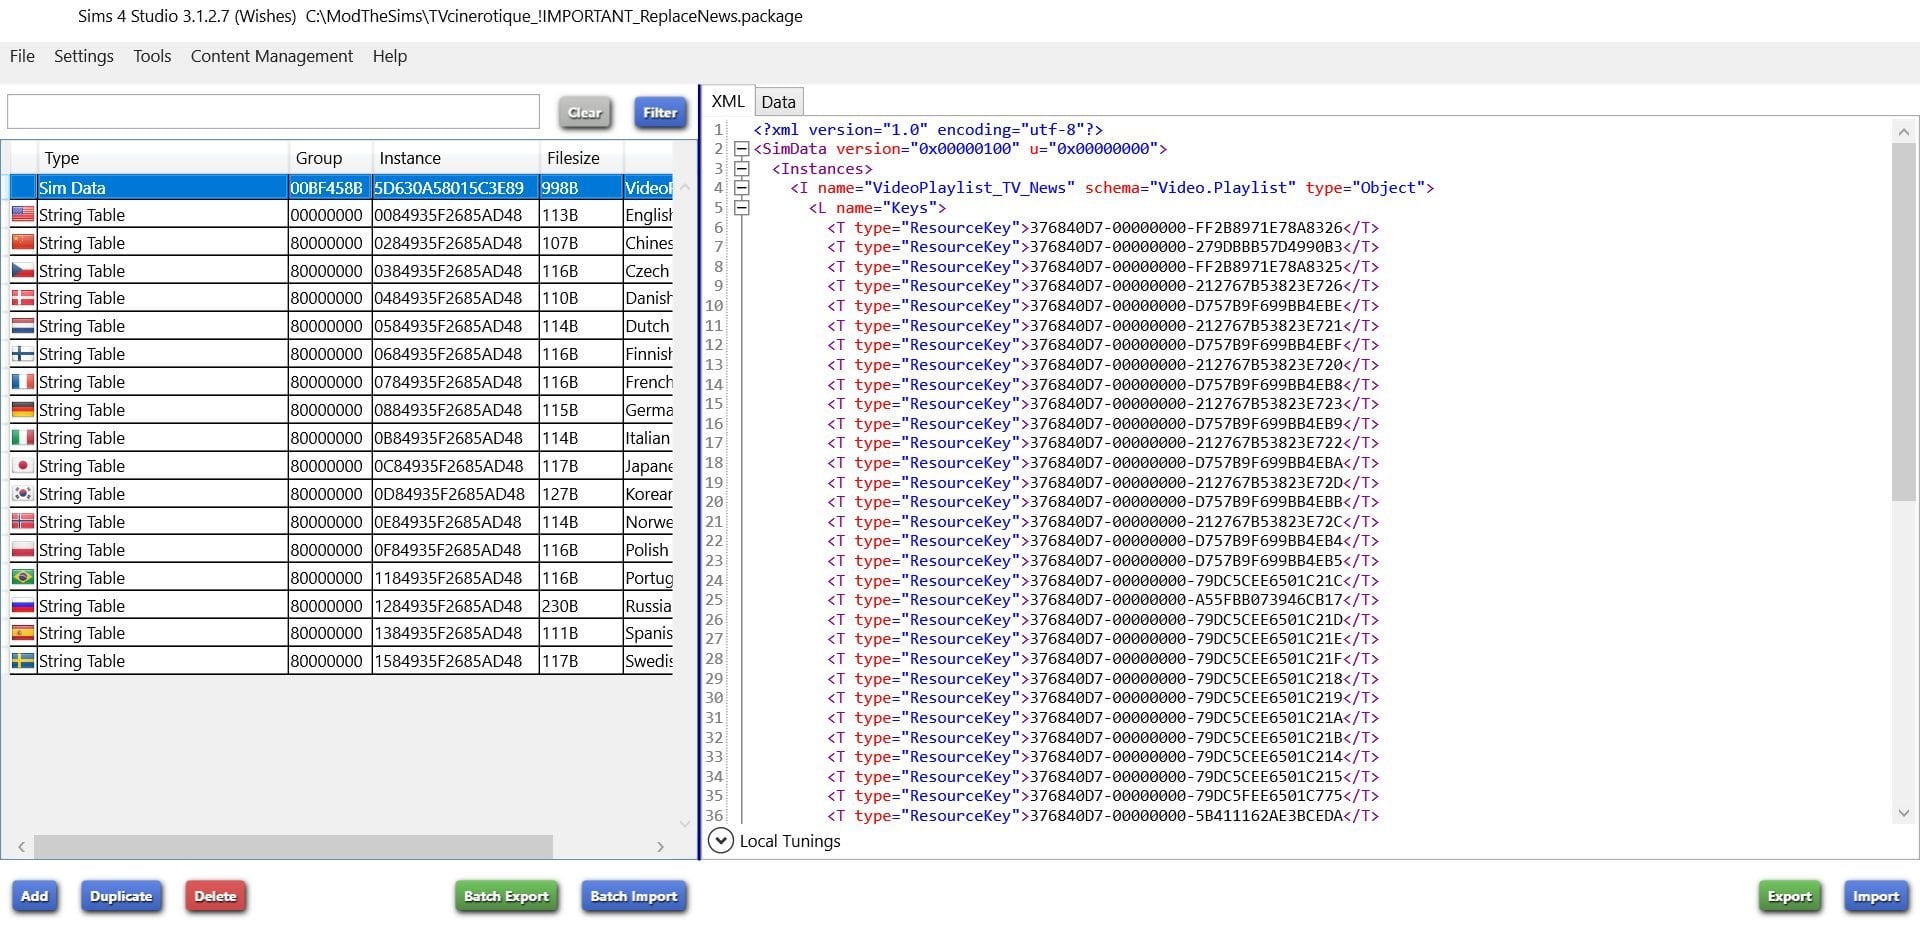This screenshot has width=1920, height=926.
Task: Click the Italian flag icon in String Table row
Action: coord(22,437)
